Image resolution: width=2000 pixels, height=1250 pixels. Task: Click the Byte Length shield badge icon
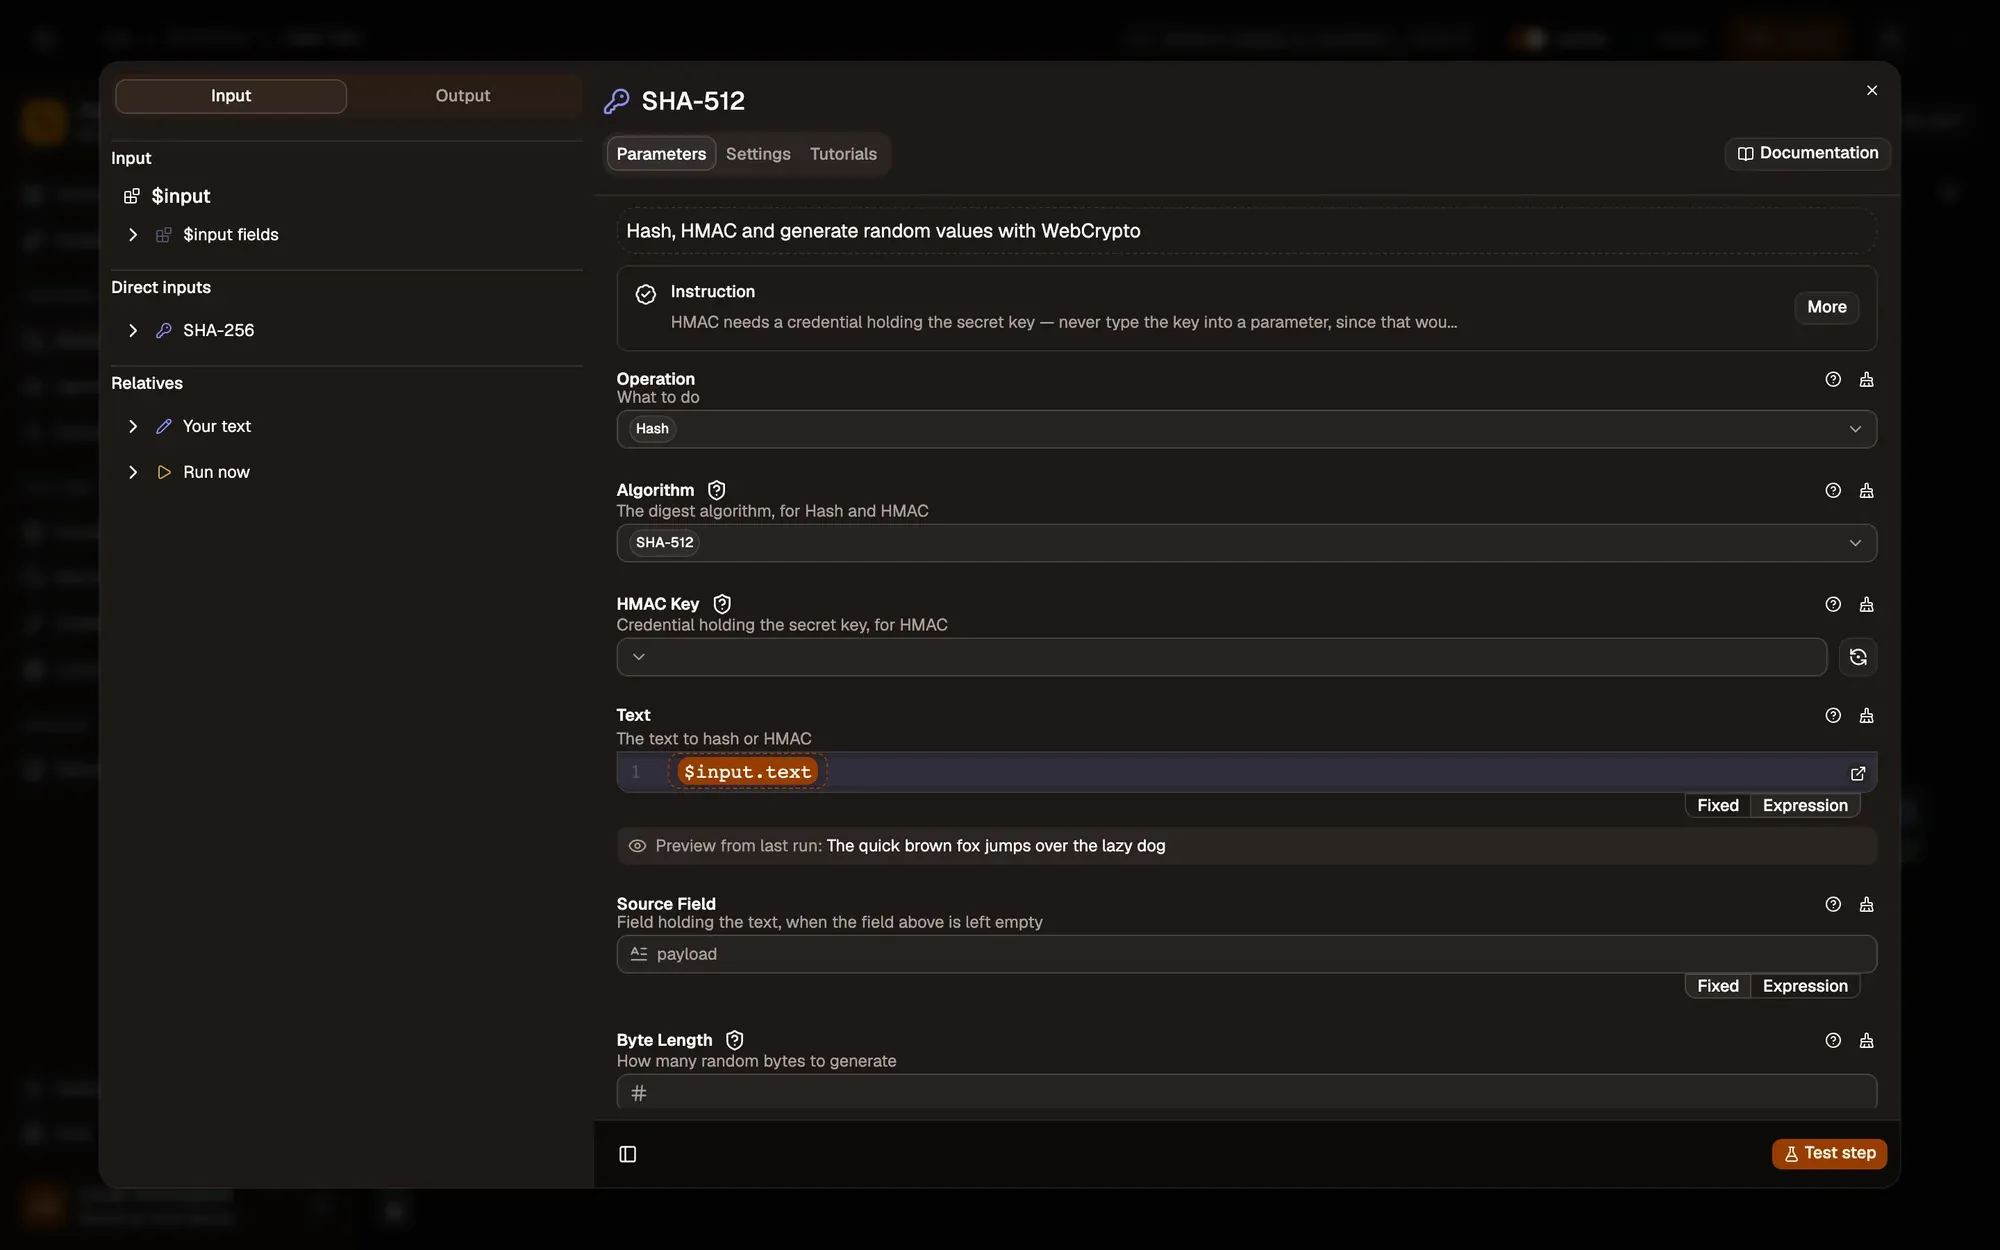735,1040
